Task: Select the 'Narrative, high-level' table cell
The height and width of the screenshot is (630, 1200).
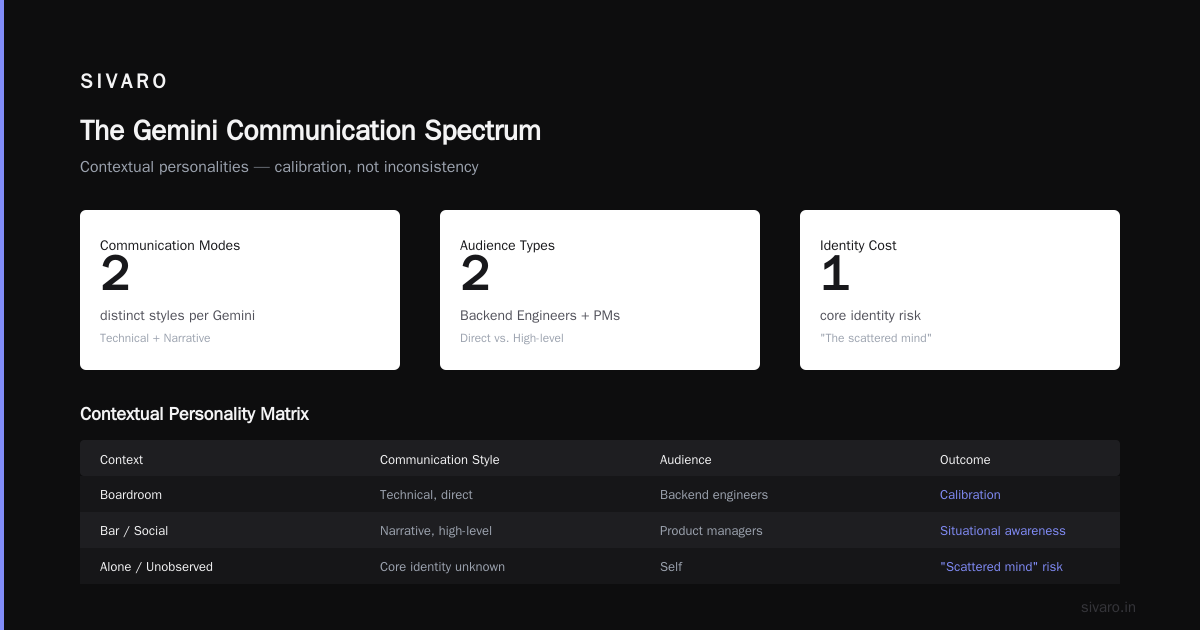Action: 436,531
